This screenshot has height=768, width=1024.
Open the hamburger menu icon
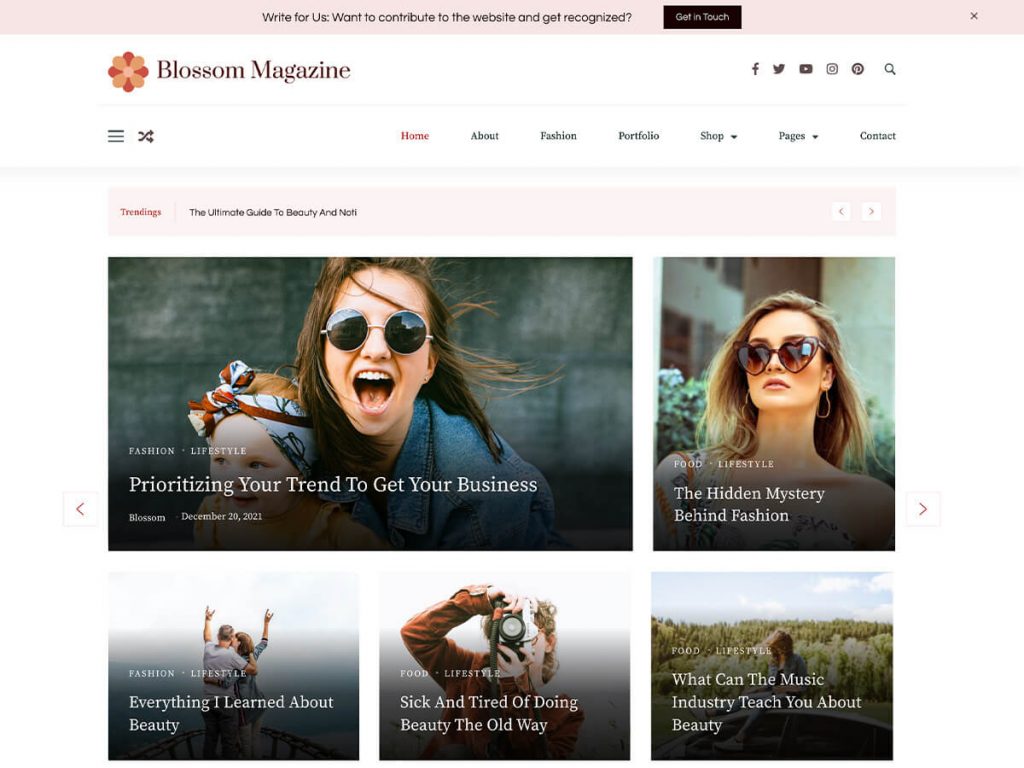pos(115,136)
